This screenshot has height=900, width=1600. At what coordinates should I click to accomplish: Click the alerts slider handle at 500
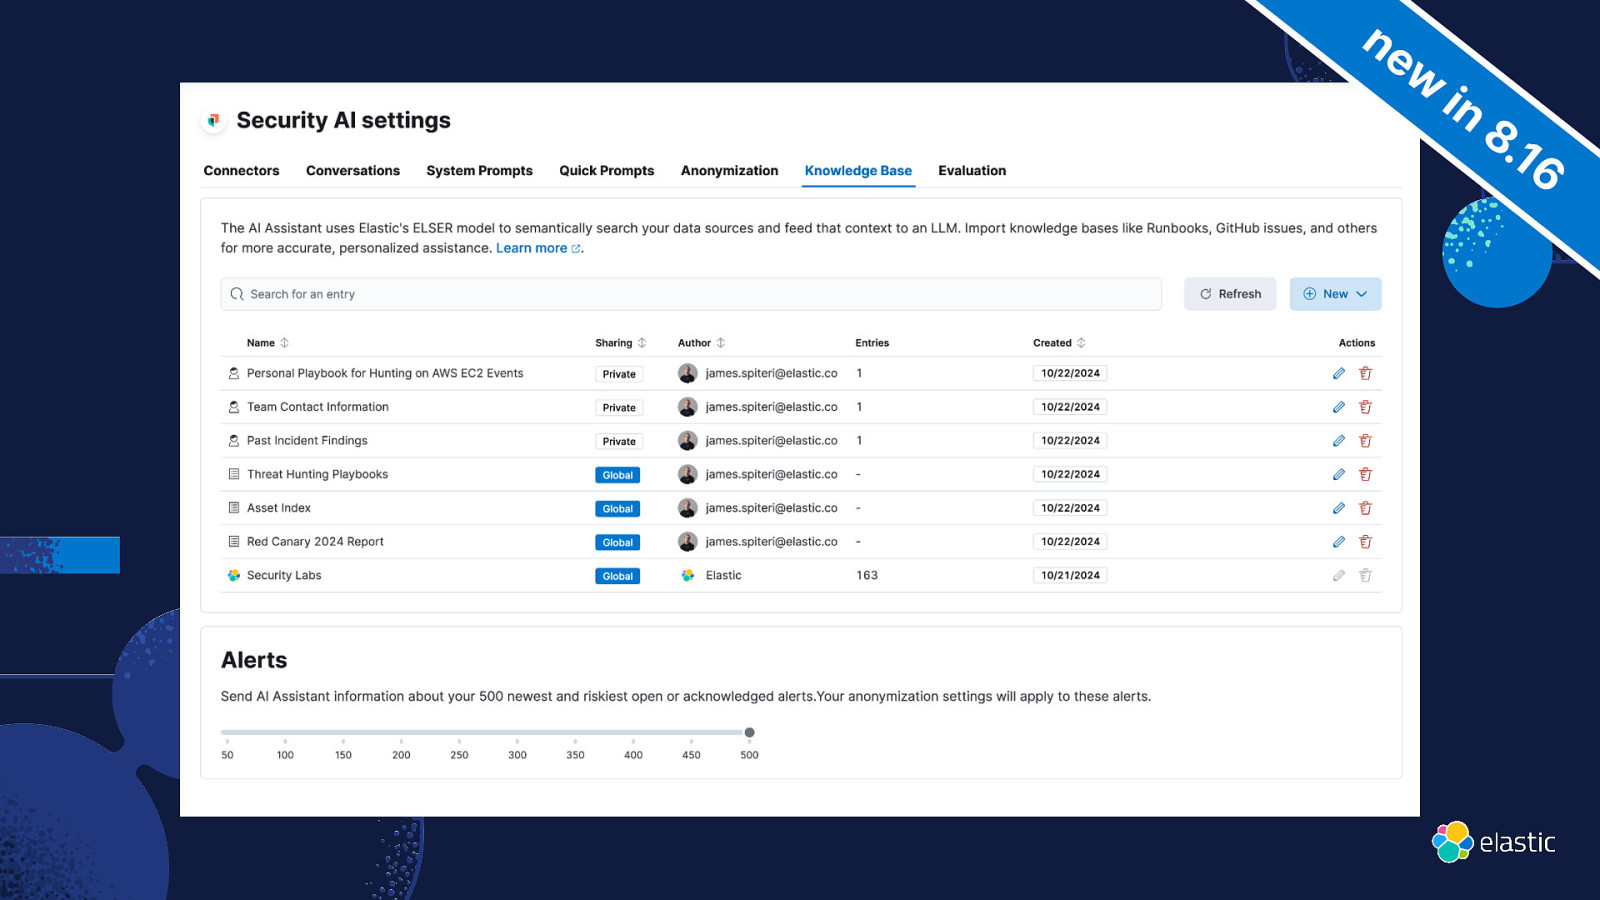pyautogui.click(x=749, y=733)
